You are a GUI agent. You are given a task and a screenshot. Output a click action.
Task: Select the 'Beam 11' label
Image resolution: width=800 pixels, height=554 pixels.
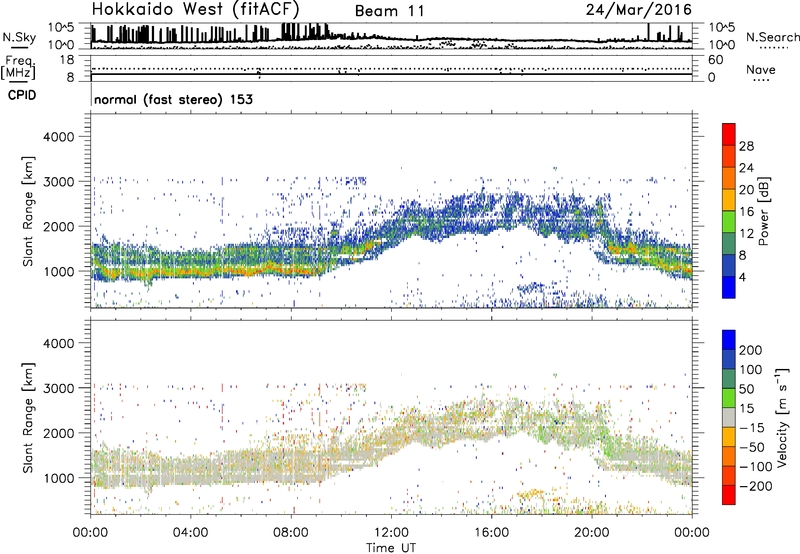coord(389,11)
